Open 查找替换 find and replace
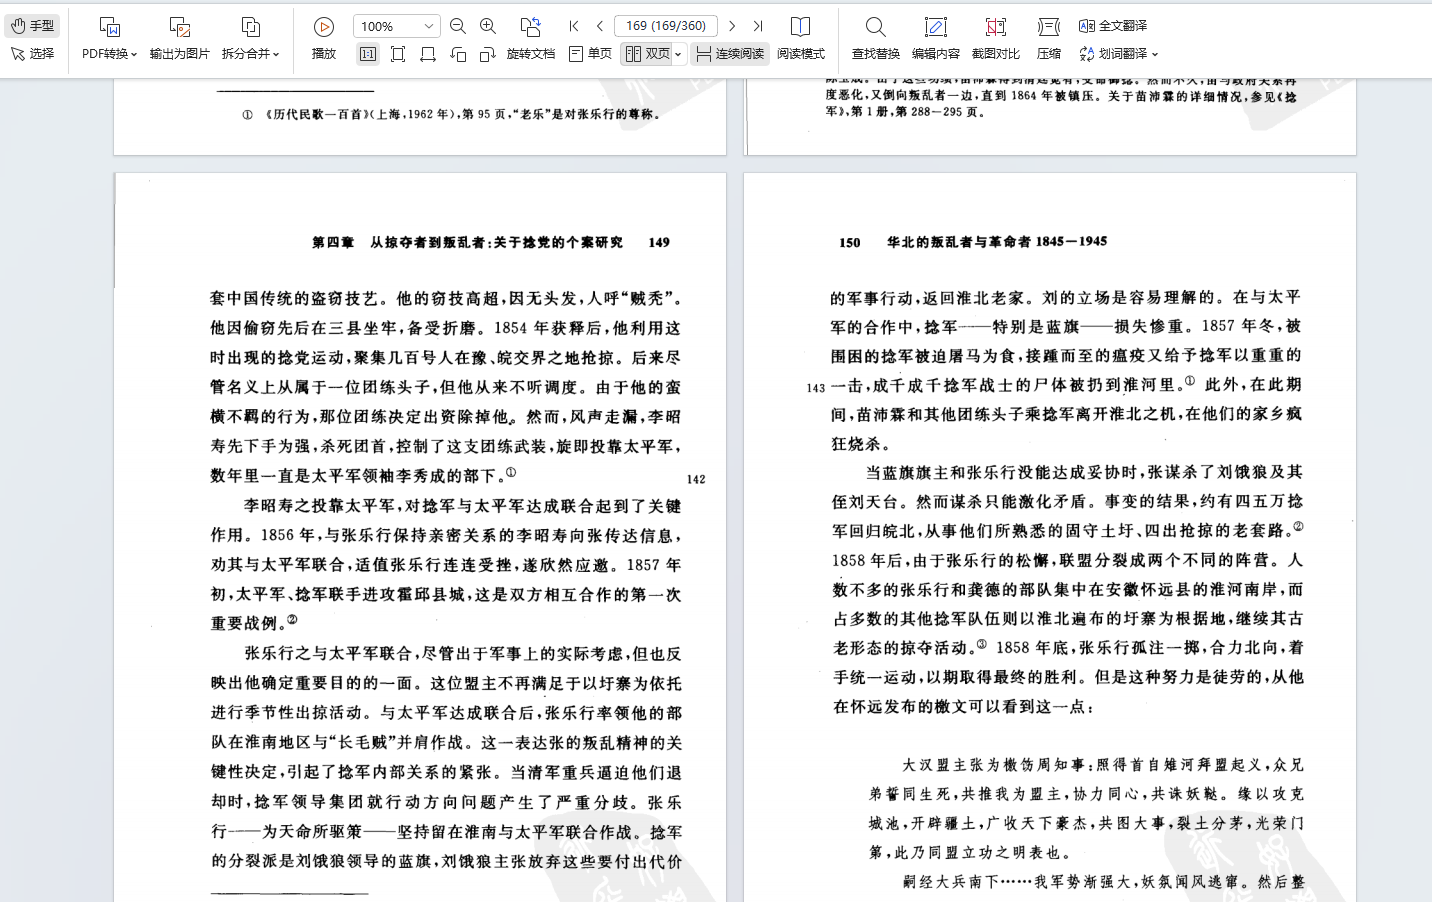The image size is (1432, 902). [x=876, y=38]
